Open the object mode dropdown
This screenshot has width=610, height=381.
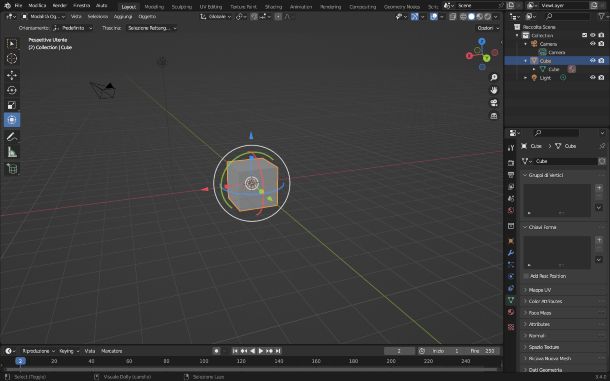(43, 16)
